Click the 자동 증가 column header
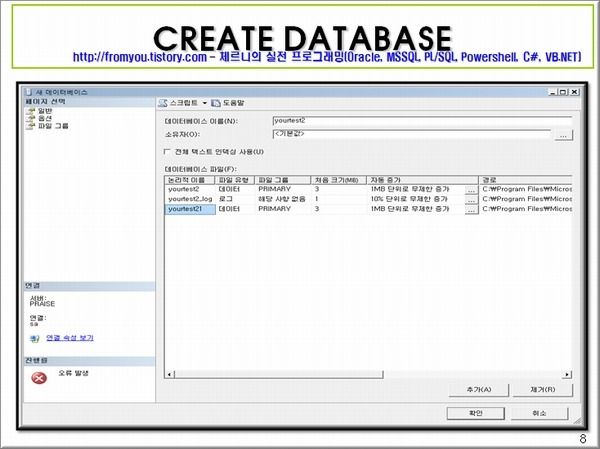This screenshot has width=600, height=449. point(422,180)
